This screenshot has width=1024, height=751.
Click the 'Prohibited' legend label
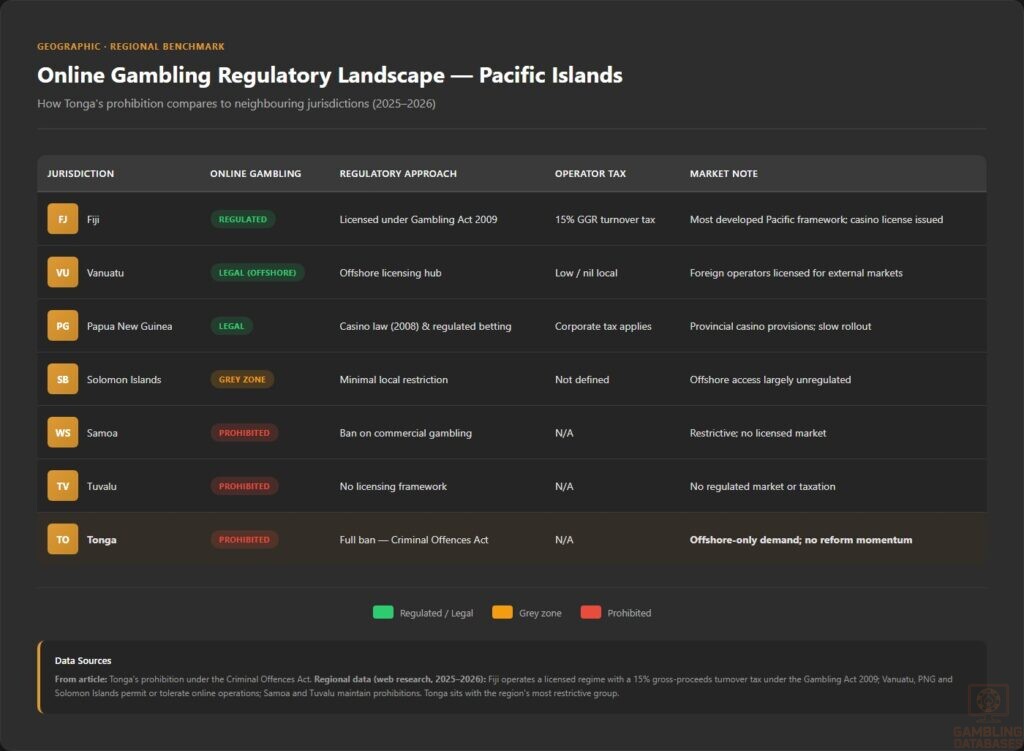(x=629, y=613)
